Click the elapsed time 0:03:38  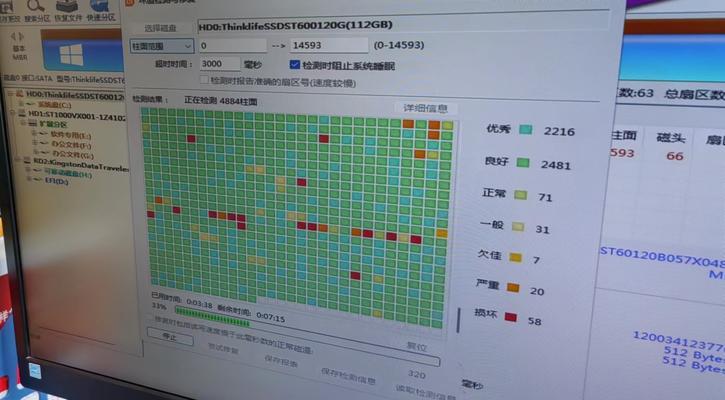pos(199,304)
